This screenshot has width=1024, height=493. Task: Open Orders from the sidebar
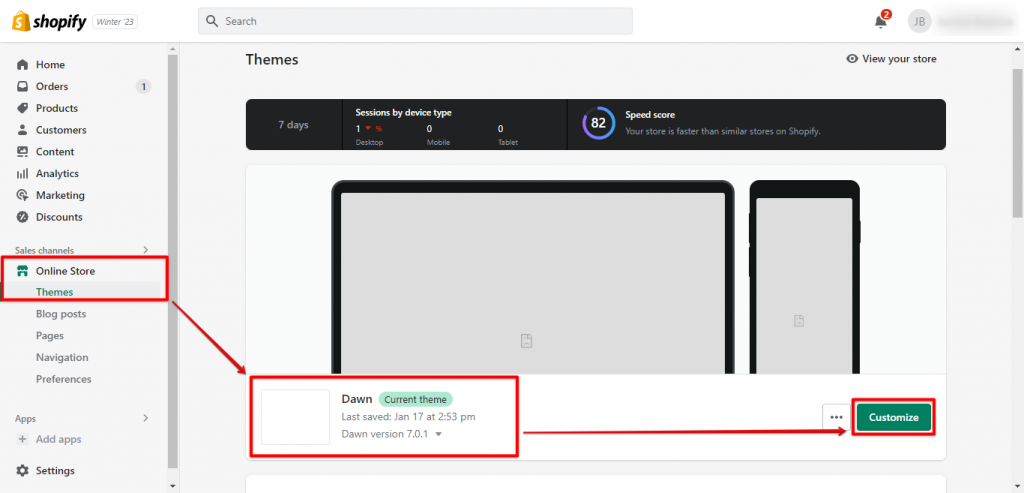pos(52,87)
